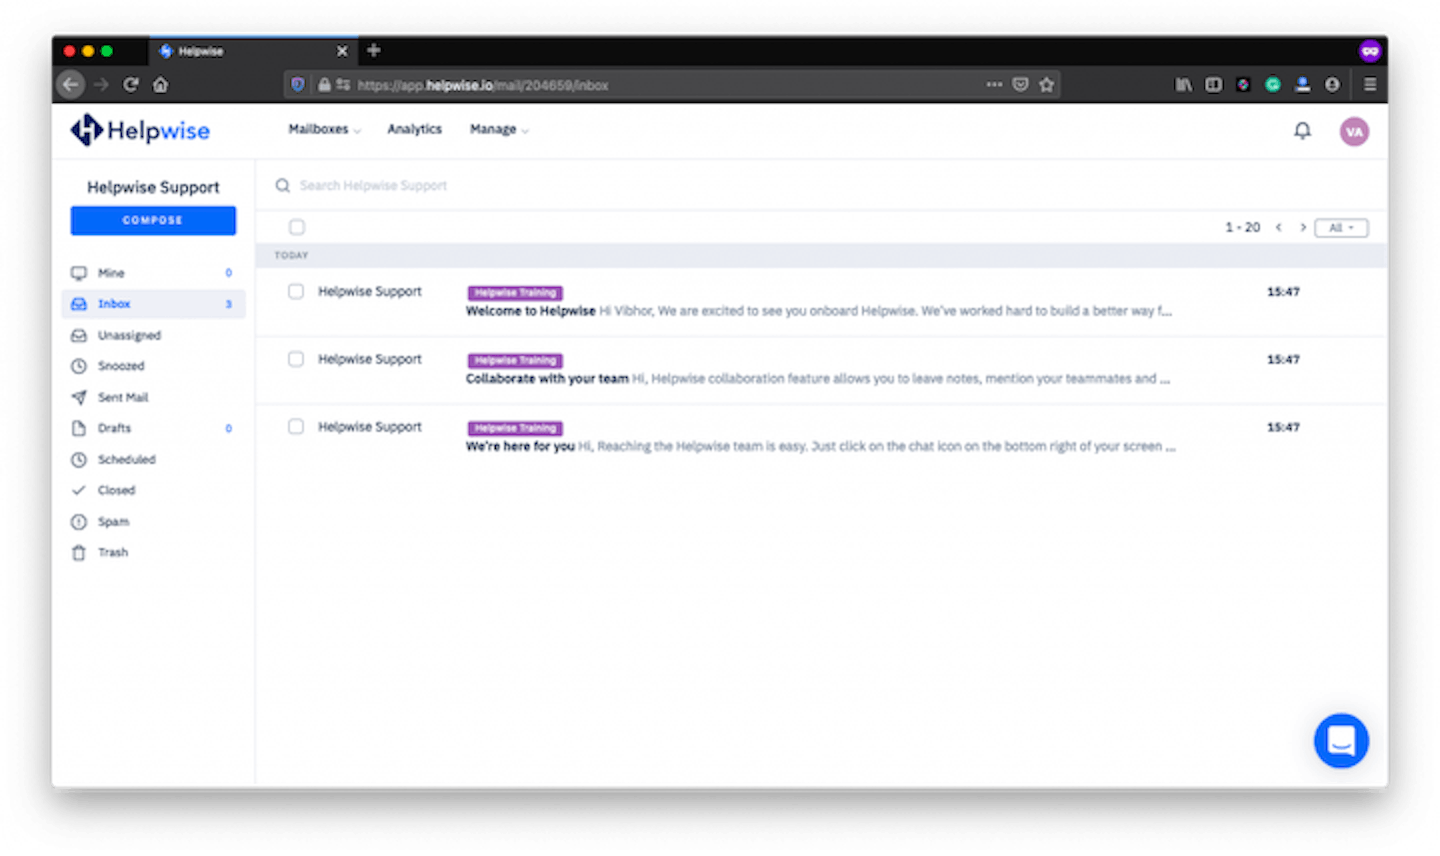
Task: Click Helpwise Training tag on We're here email
Action: [x=515, y=428]
